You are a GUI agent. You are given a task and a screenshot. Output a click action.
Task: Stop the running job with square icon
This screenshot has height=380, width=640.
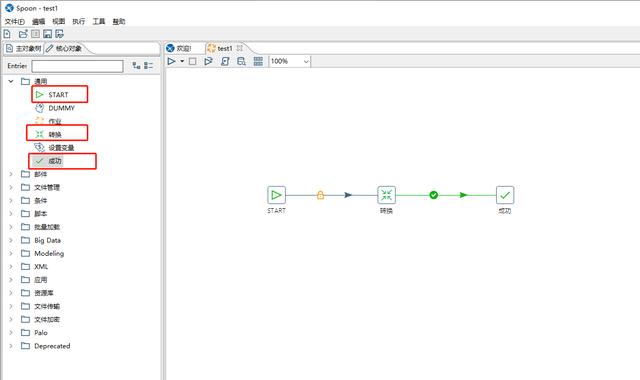point(193,61)
